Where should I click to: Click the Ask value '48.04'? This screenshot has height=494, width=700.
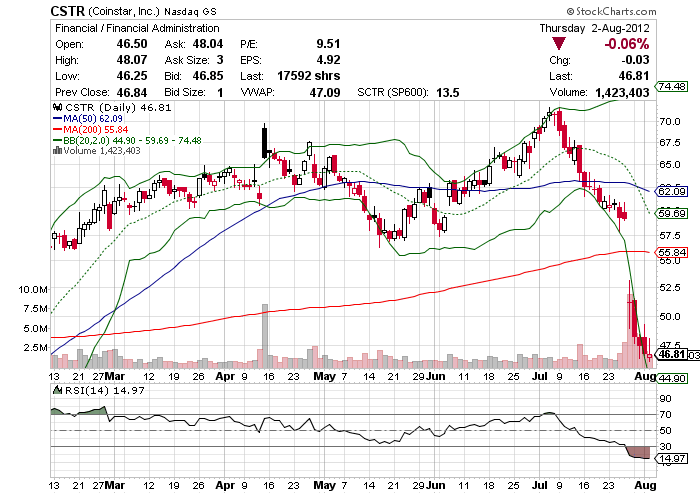pyautogui.click(x=208, y=44)
